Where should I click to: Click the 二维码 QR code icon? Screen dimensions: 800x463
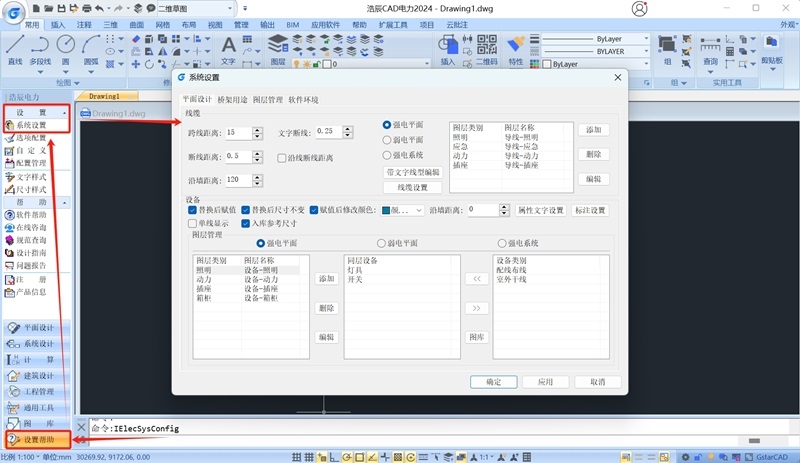click(487, 51)
